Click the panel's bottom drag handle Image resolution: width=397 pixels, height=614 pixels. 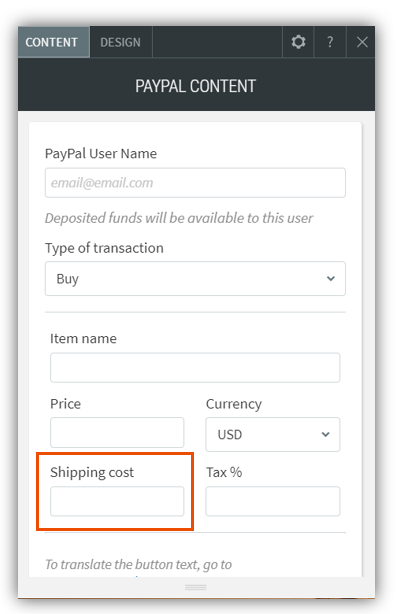(x=196, y=587)
